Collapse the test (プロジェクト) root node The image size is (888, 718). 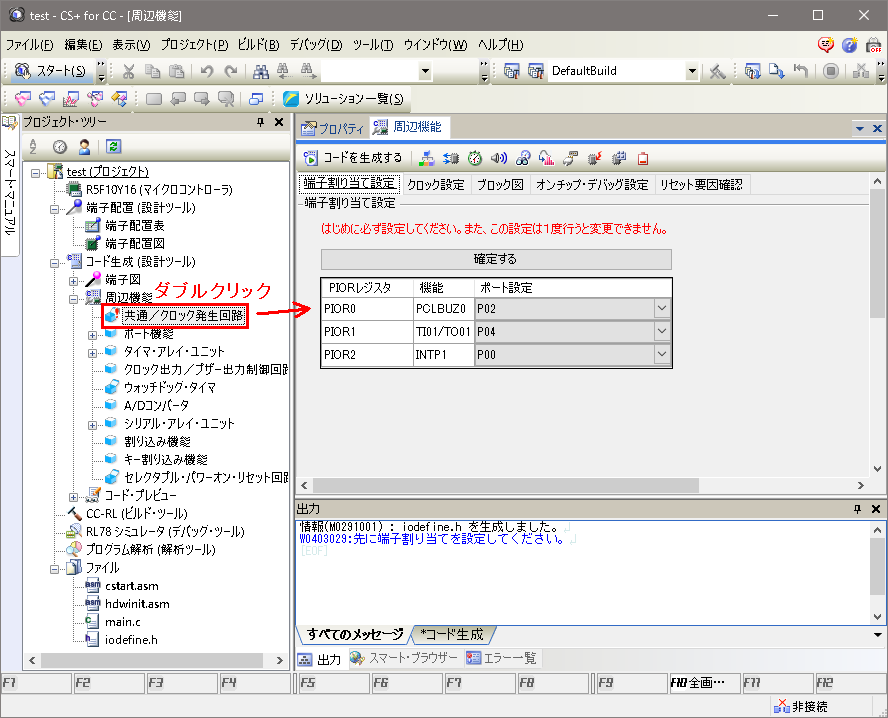pyautogui.click(x=36, y=173)
